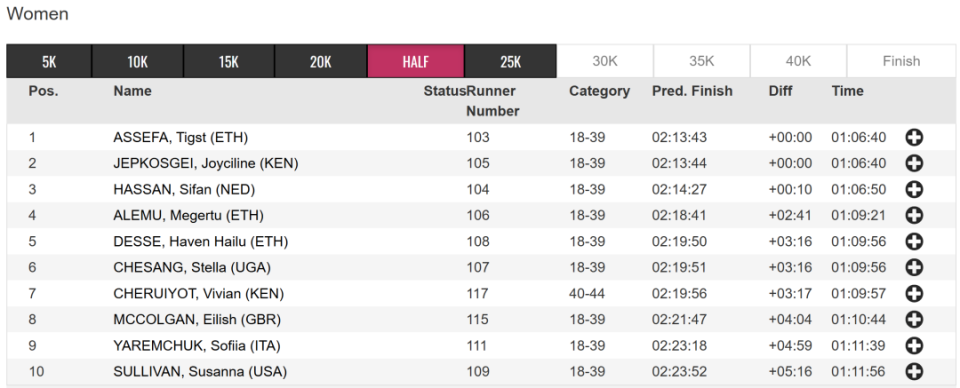
Task: Open the 15K split tab
Action: (x=229, y=61)
